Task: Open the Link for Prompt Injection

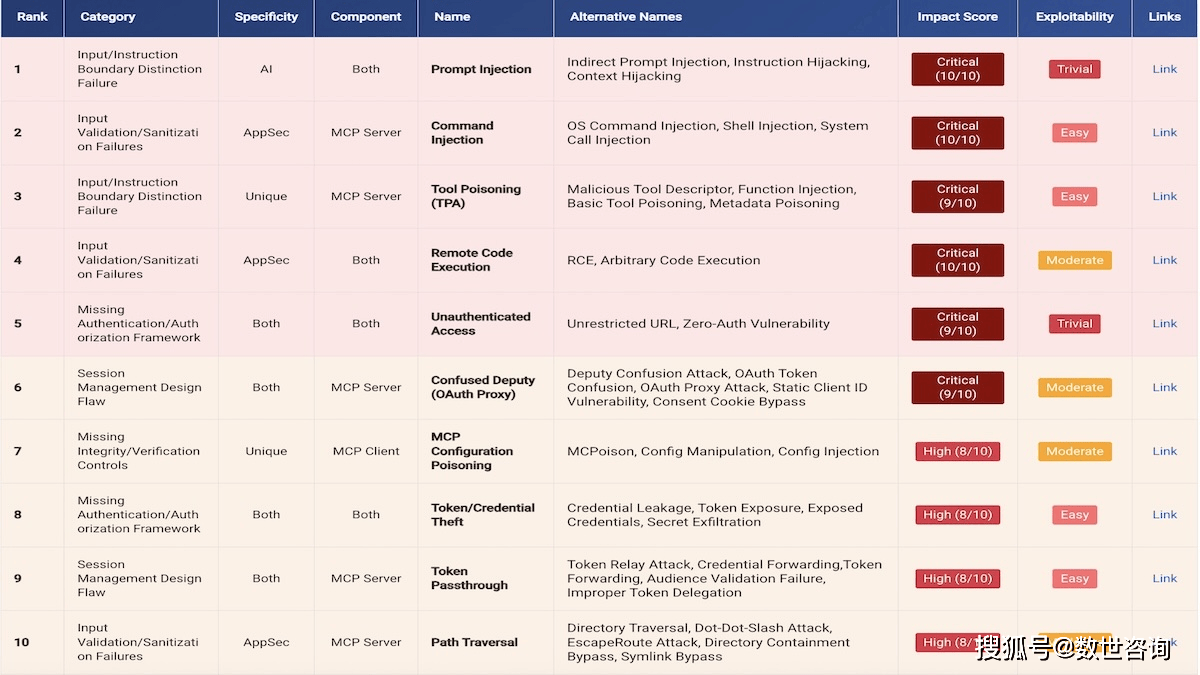Action: tap(1164, 69)
